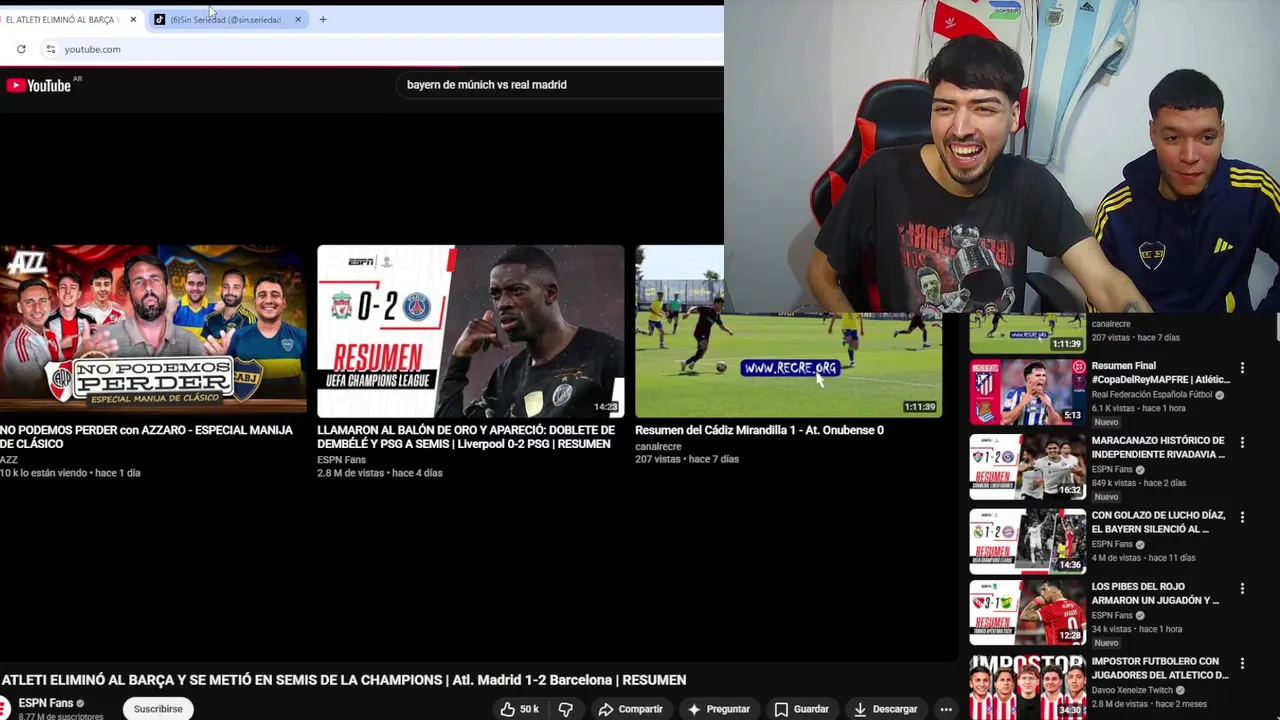Viewport: 1280px width, 720px height.
Task: Click ATLETI ELIMINÓ AL BARÇA video title
Action: [344, 680]
